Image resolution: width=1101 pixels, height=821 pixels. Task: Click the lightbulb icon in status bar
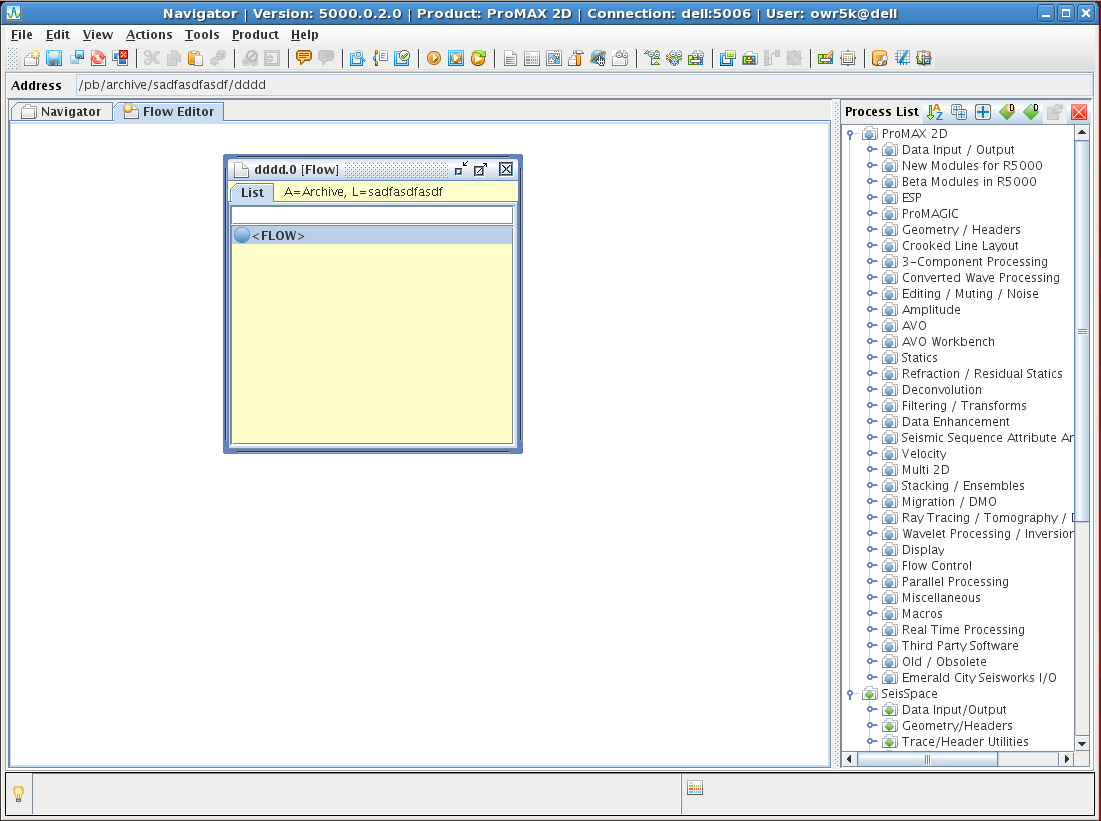pyautogui.click(x=19, y=794)
